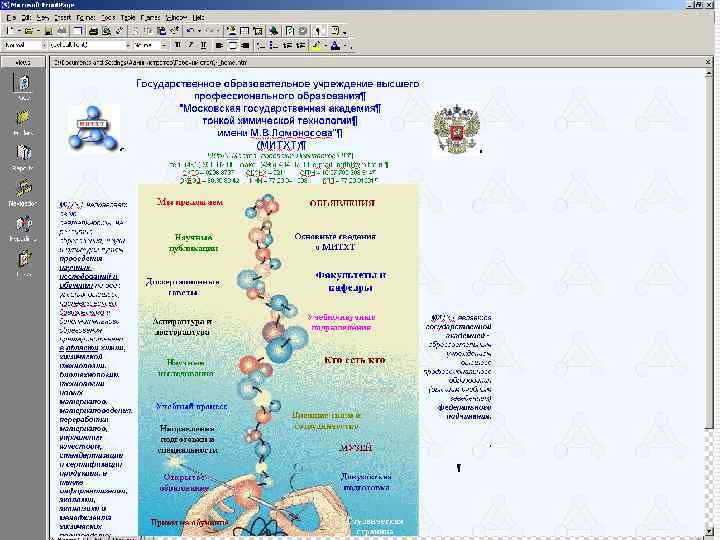Click Increase Indent icon

(x=300, y=45)
